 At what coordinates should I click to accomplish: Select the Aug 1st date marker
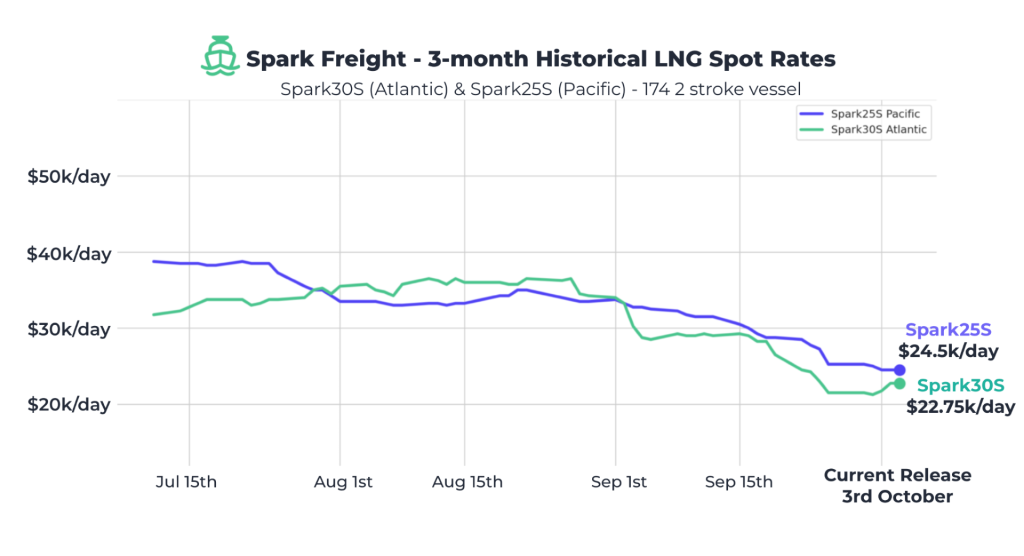point(342,482)
